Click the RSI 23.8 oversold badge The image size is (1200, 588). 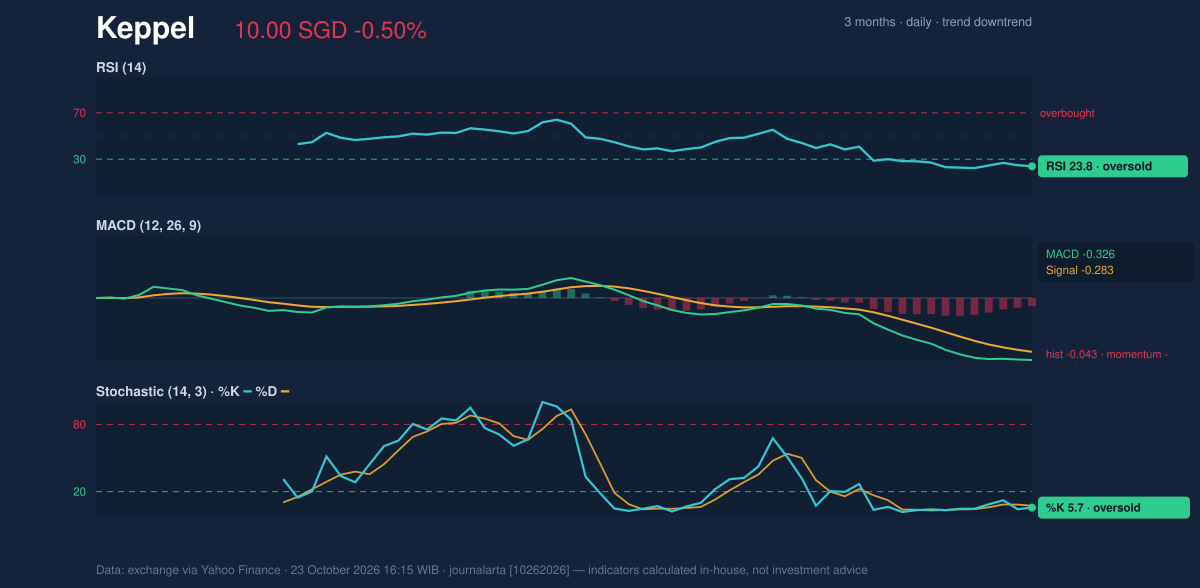point(1113,167)
